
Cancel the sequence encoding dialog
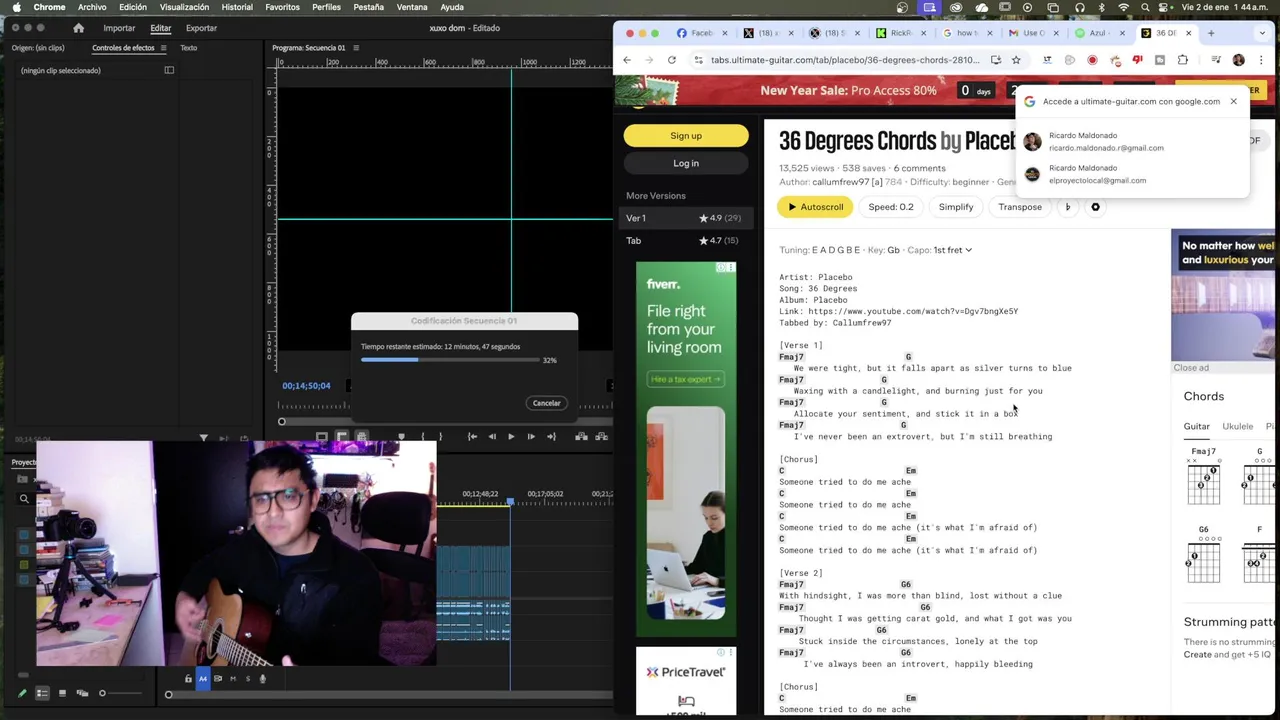point(546,403)
